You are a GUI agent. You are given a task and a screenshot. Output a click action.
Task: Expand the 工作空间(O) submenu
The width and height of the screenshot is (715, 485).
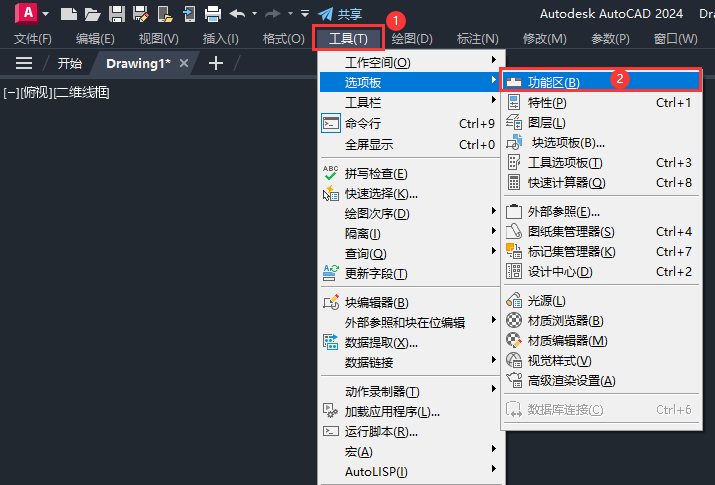(409, 62)
